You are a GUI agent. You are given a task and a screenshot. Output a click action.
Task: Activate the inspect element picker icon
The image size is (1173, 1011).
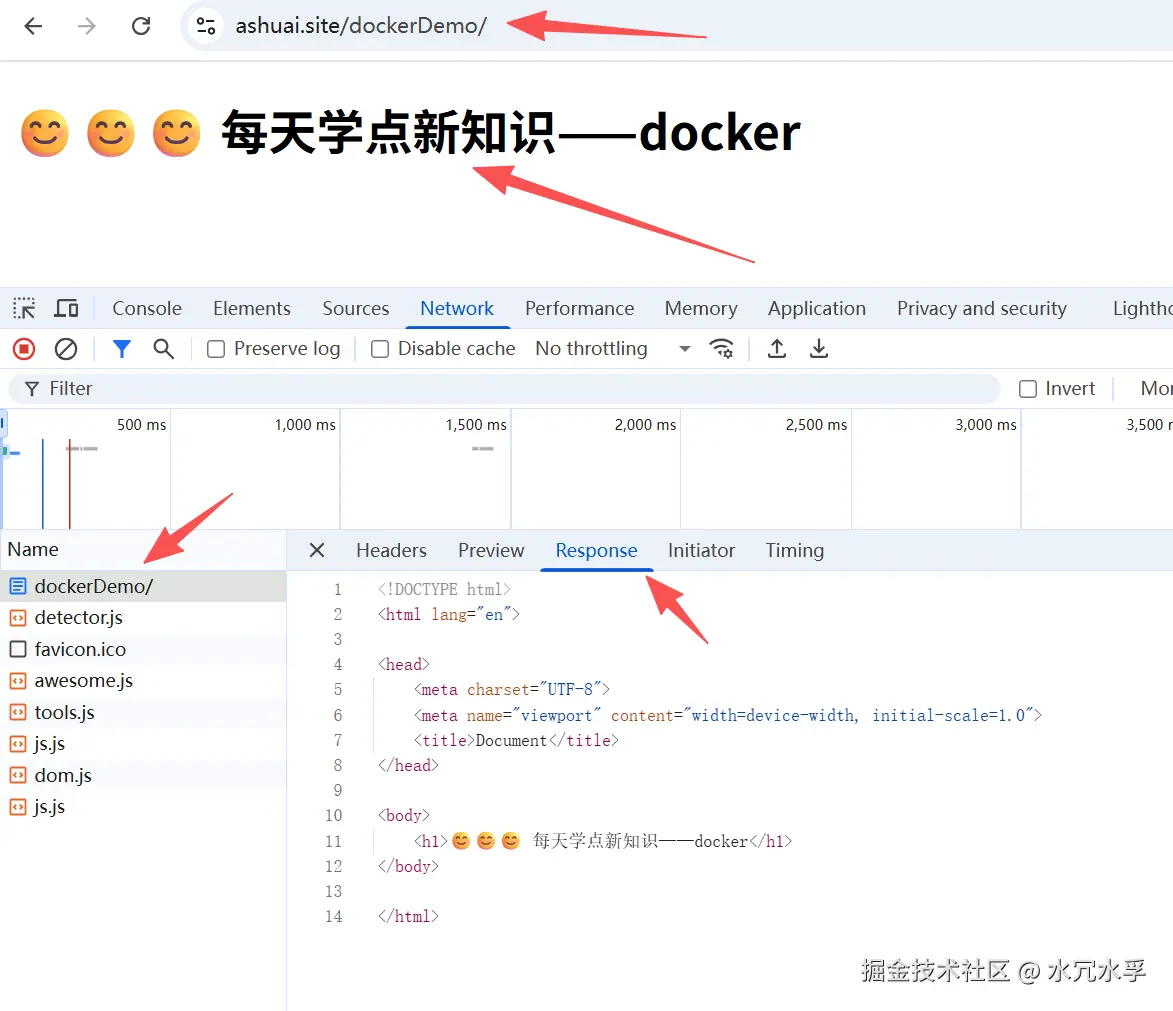24,308
